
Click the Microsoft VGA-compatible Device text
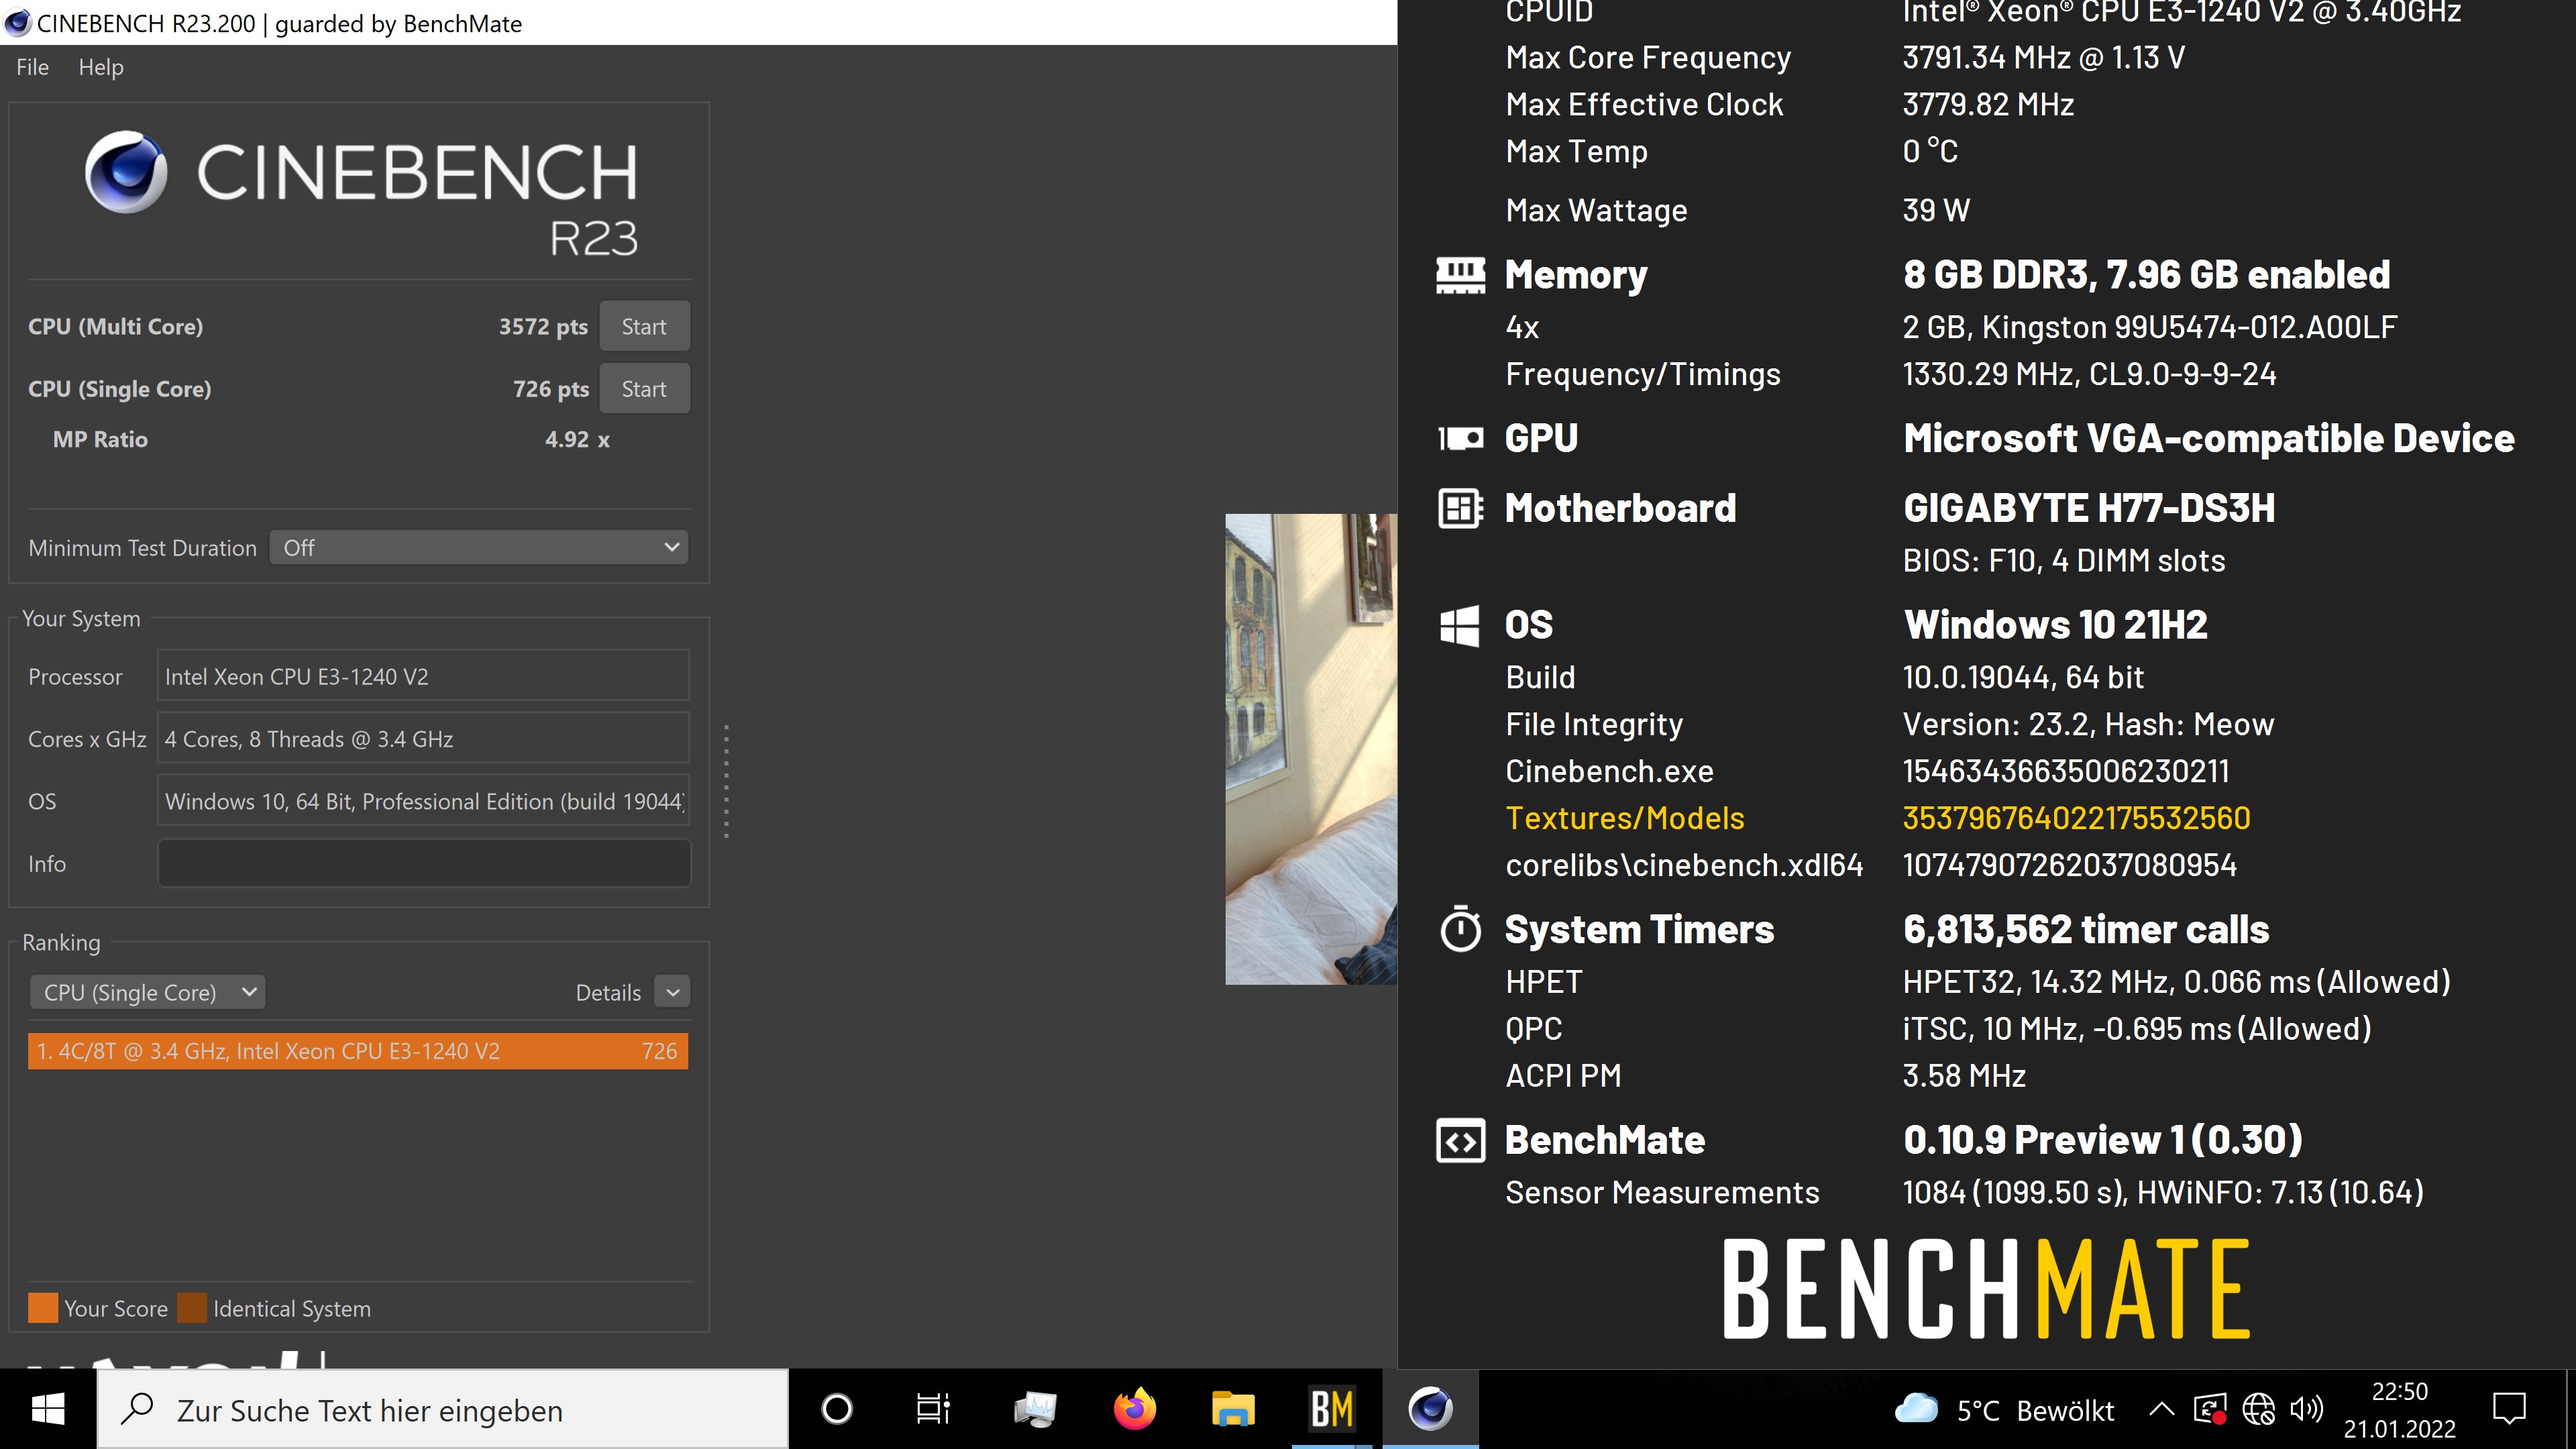click(x=2209, y=438)
